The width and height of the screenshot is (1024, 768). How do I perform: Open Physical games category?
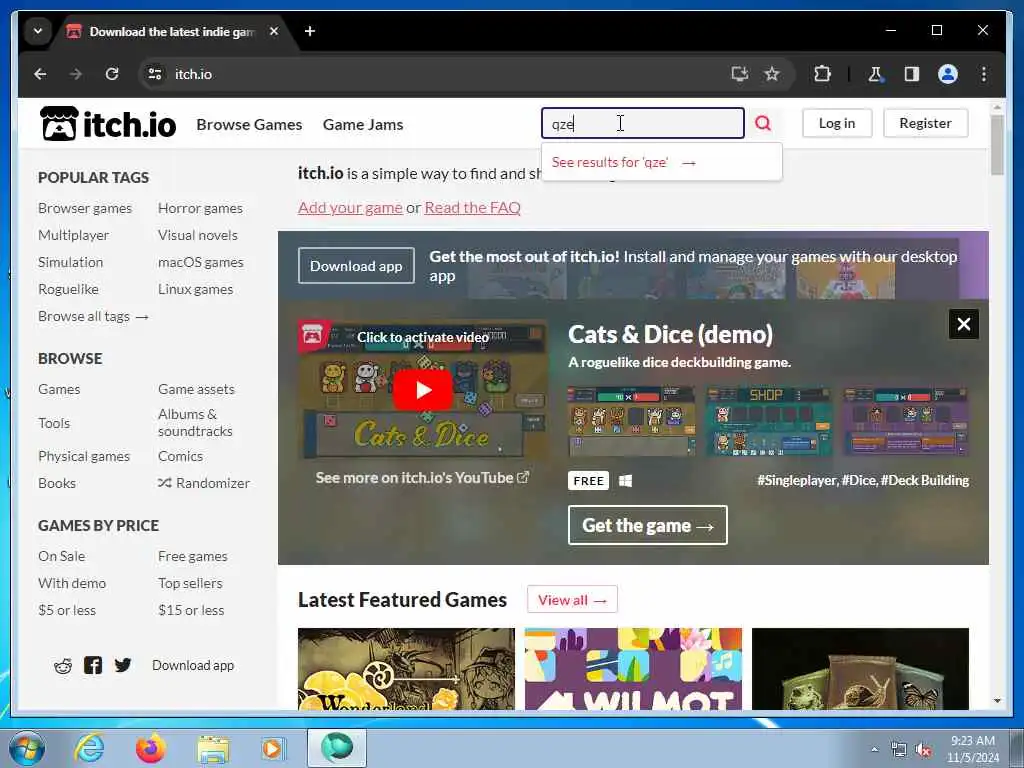click(x=84, y=456)
